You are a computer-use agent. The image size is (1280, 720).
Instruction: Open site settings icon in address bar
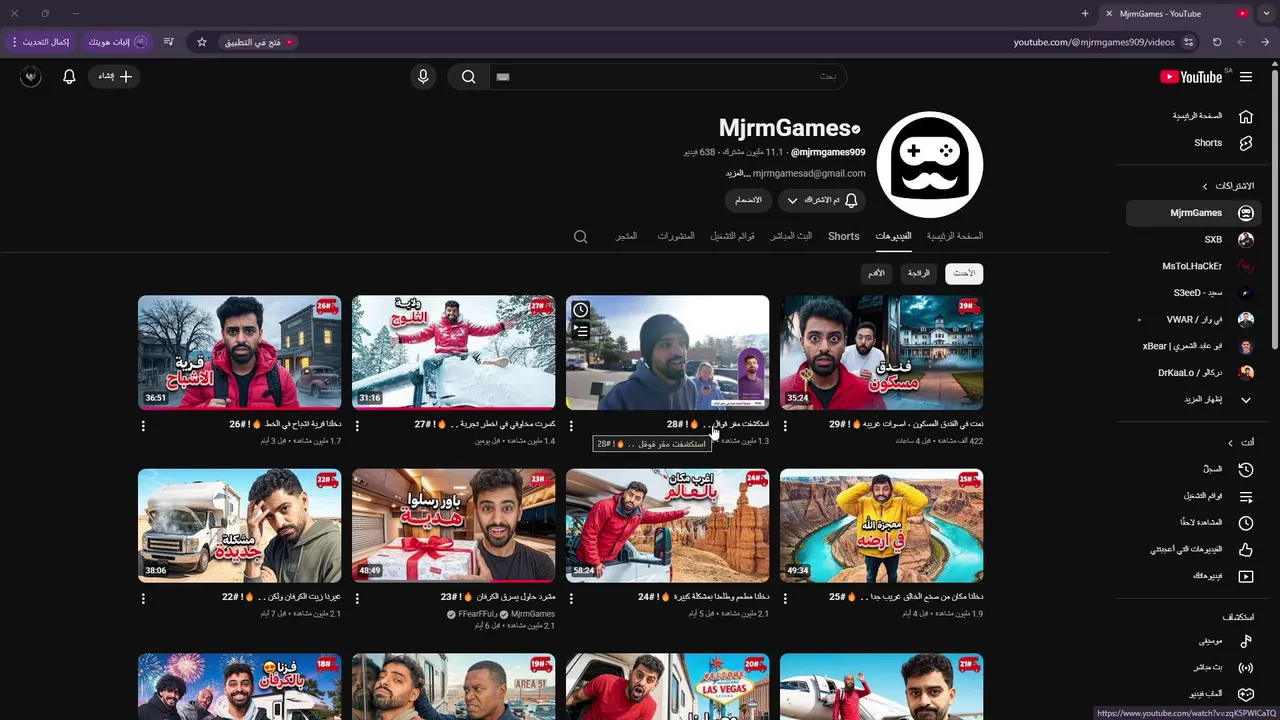tap(1188, 42)
